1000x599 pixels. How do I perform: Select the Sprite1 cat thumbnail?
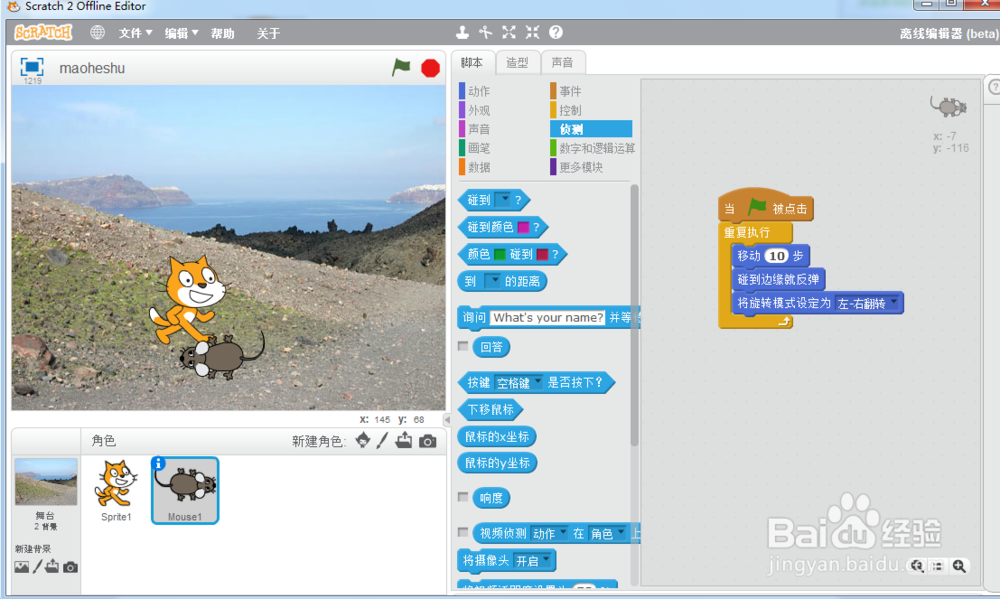click(x=116, y=490)
